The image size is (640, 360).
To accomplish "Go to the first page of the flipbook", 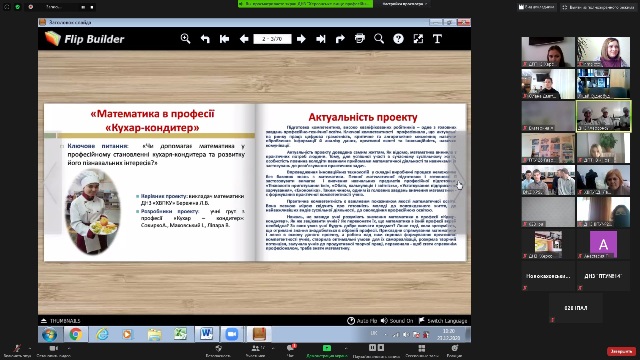I will pos(224,39).
